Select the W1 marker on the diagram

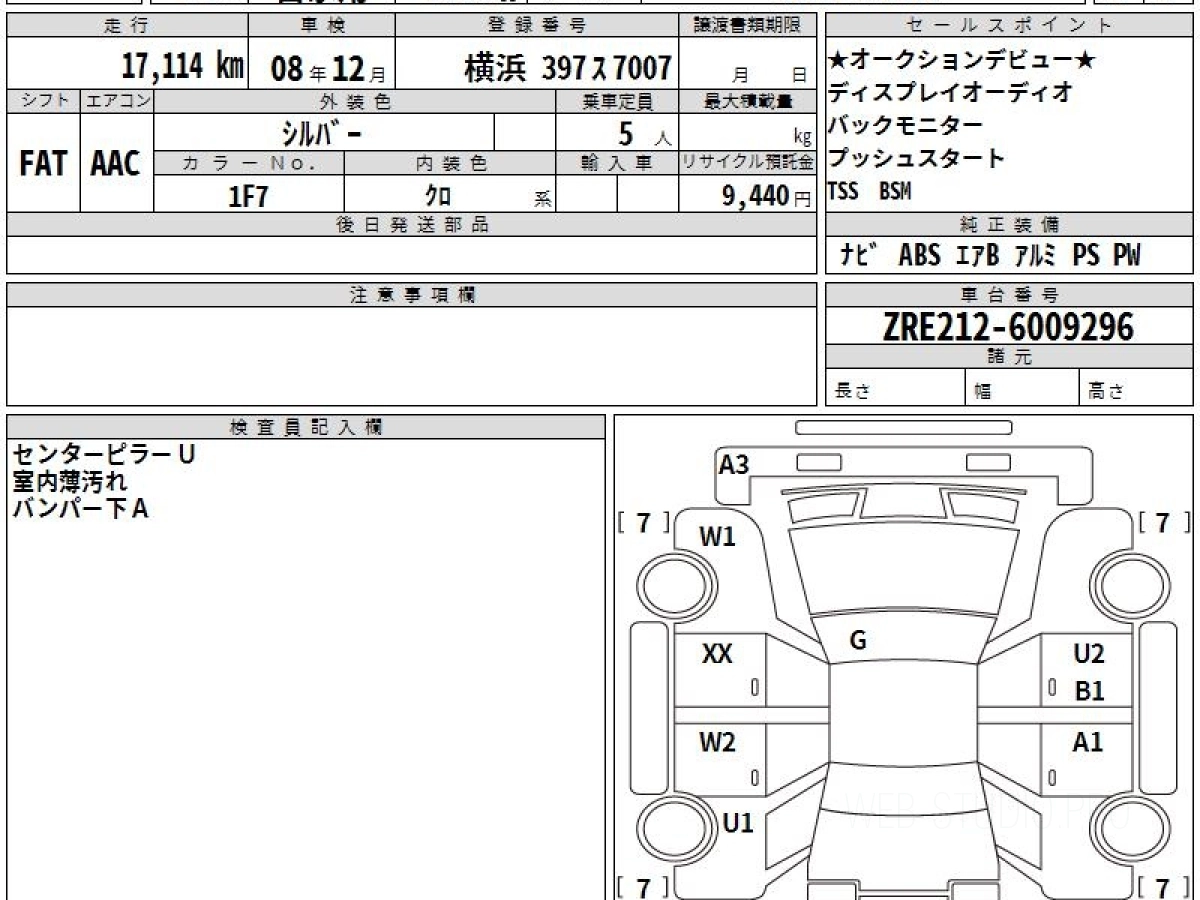(x=717, y=537)
